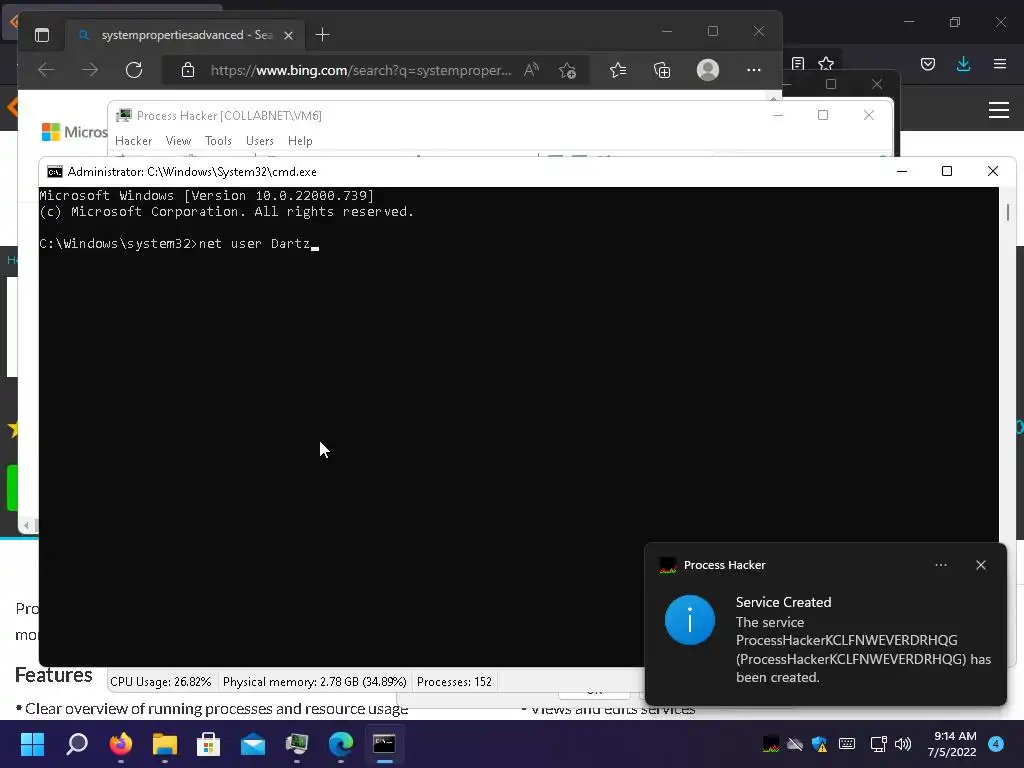Open Microsoft Store from the taskbar
The height and width of the screenshot is (768, 1024).
208,743
